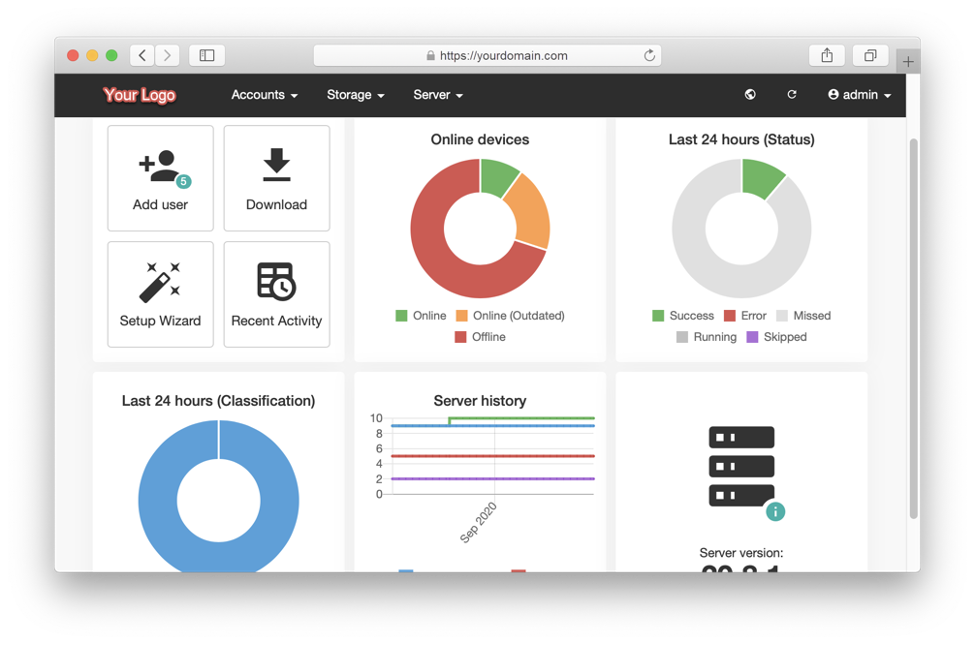Open the Storage dropdown
Image resolution: width=977 pixels, height=645 pixels.
(x=355, y=95)
